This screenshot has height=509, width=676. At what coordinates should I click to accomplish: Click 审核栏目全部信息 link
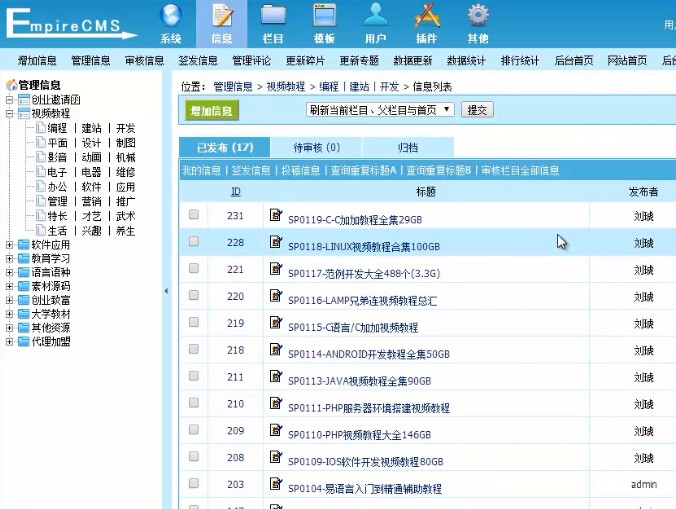tap(520, 170)
